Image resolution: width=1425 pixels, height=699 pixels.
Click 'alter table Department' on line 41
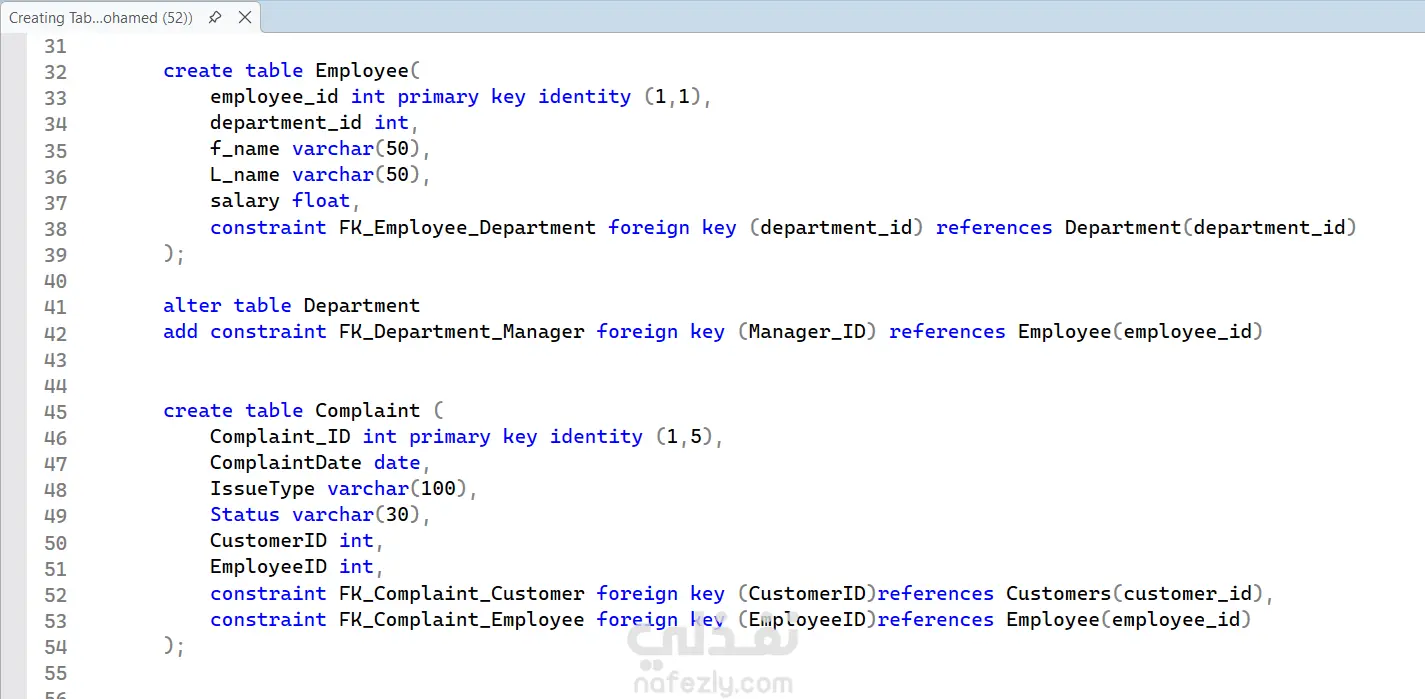coord(292,306)
